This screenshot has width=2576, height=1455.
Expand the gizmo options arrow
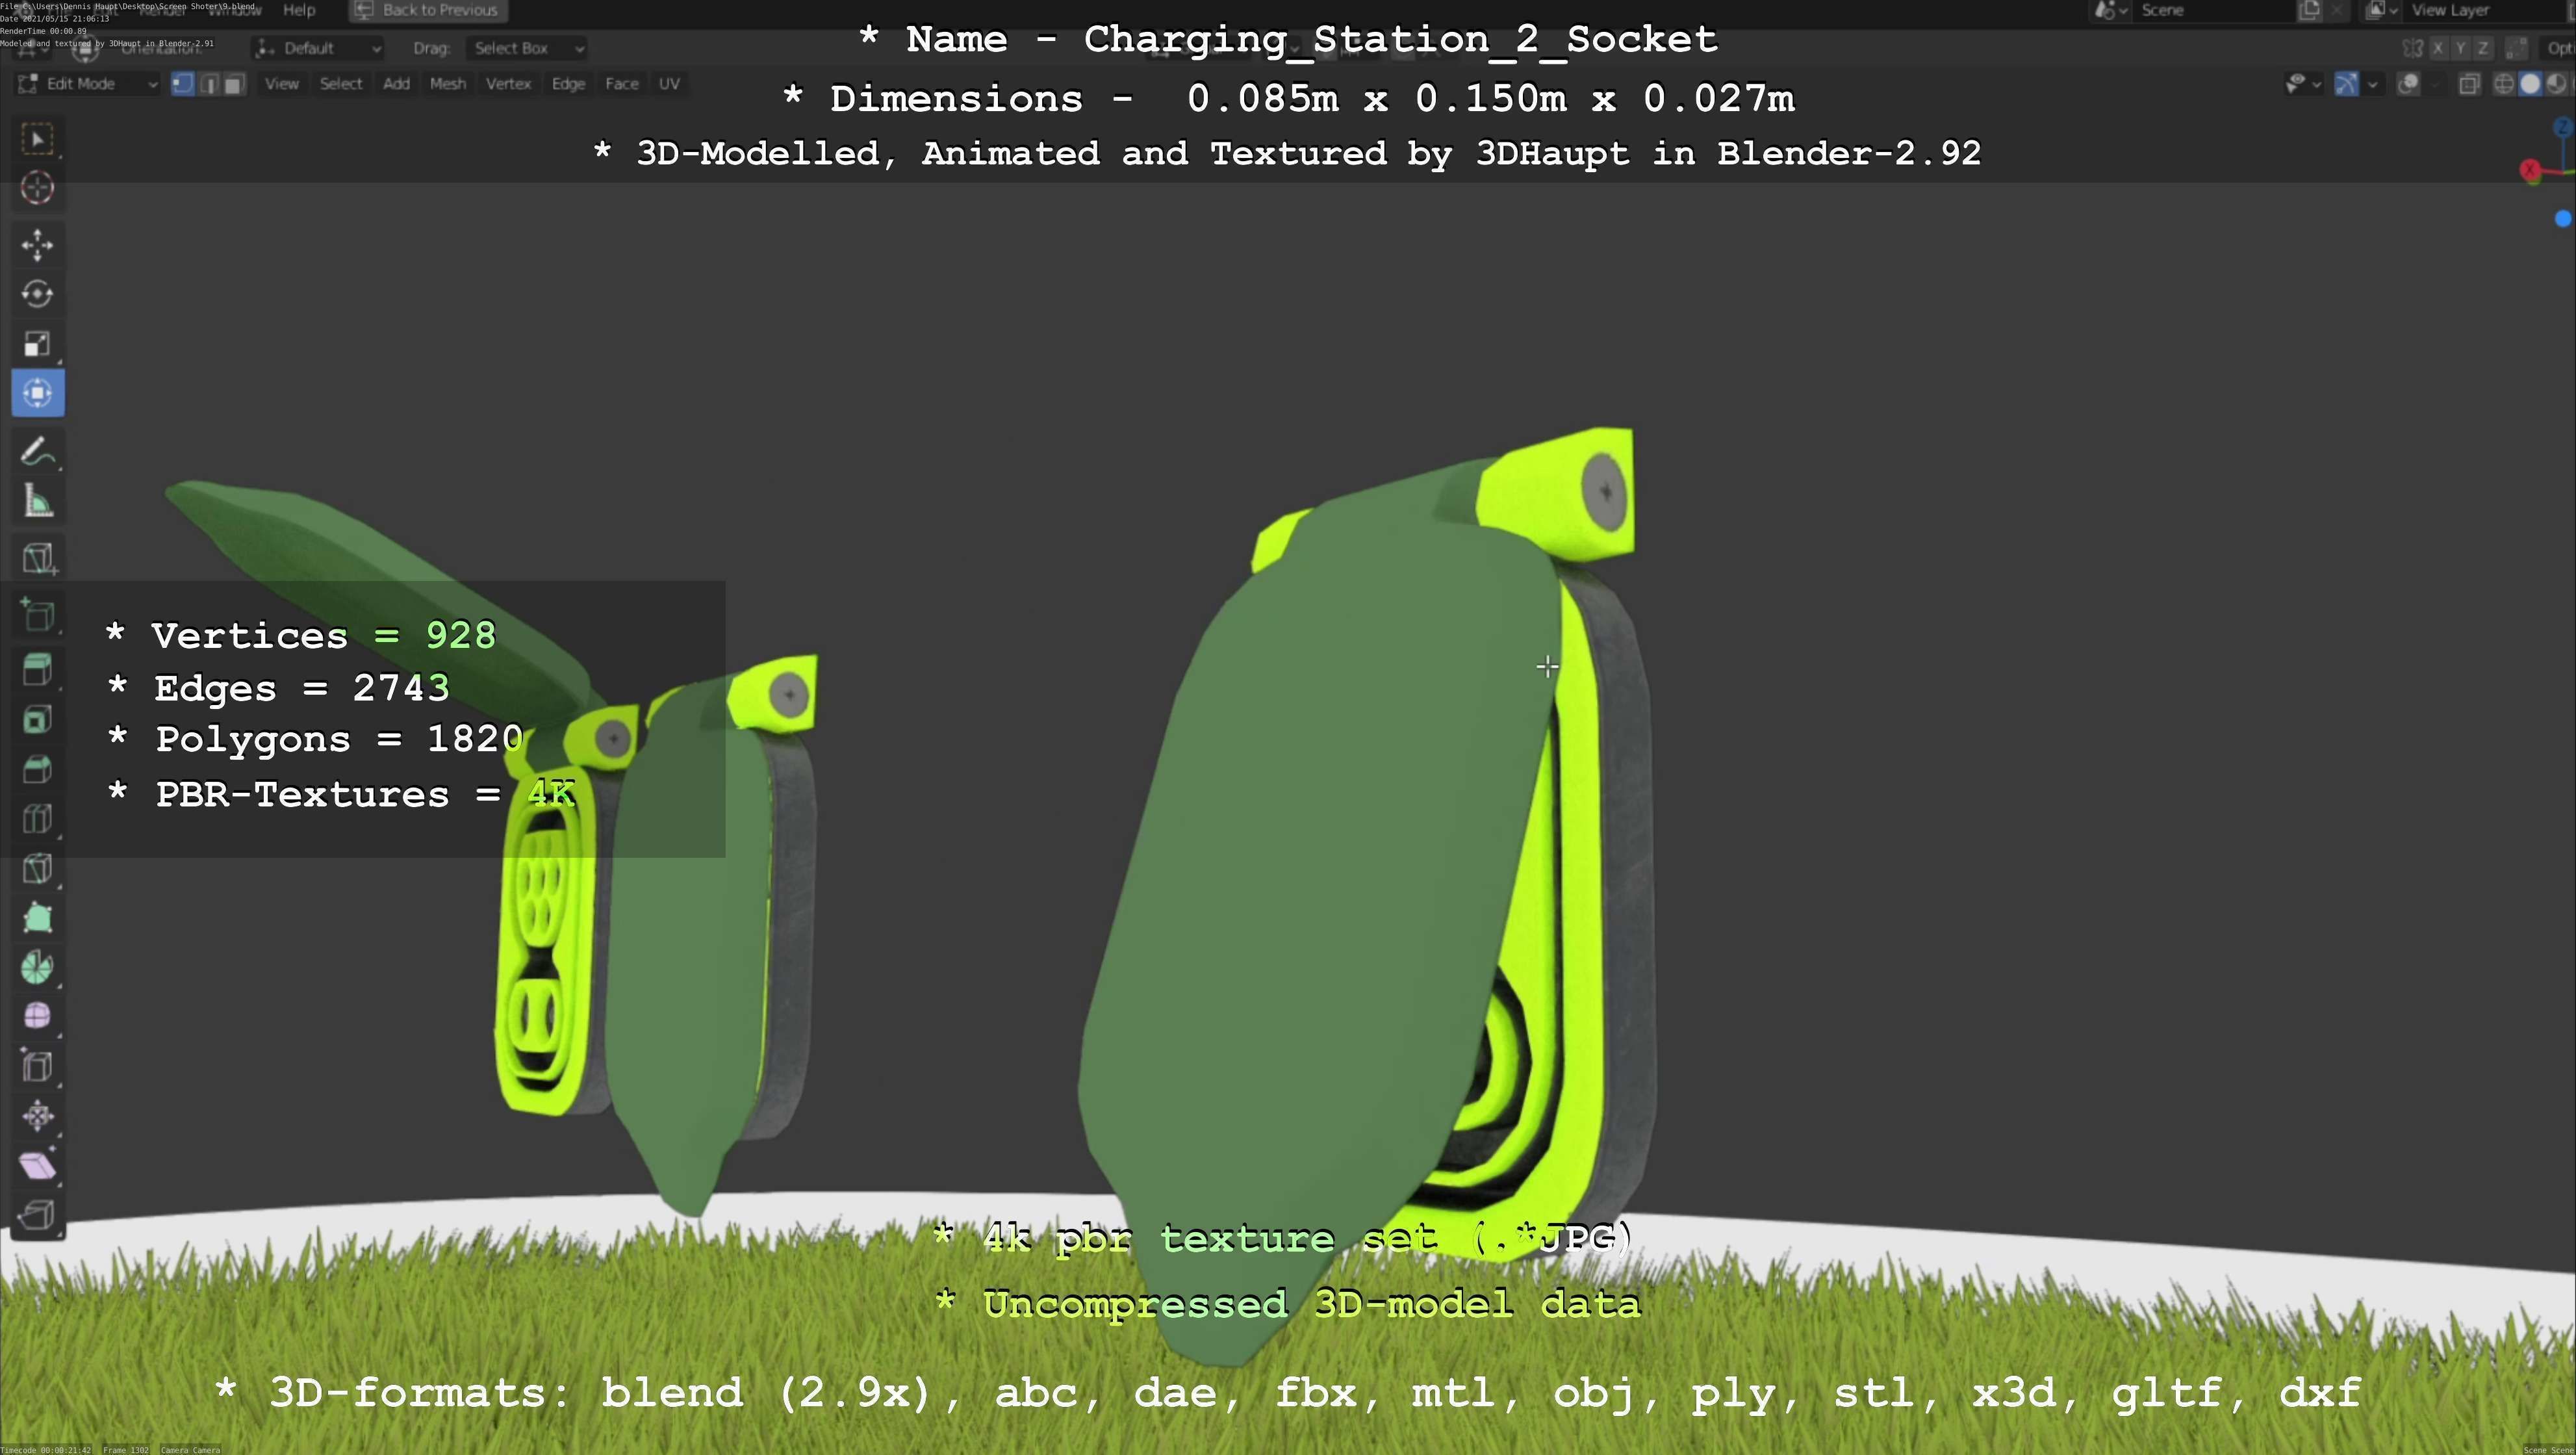pyautogui.click(x=2373, y=84)
